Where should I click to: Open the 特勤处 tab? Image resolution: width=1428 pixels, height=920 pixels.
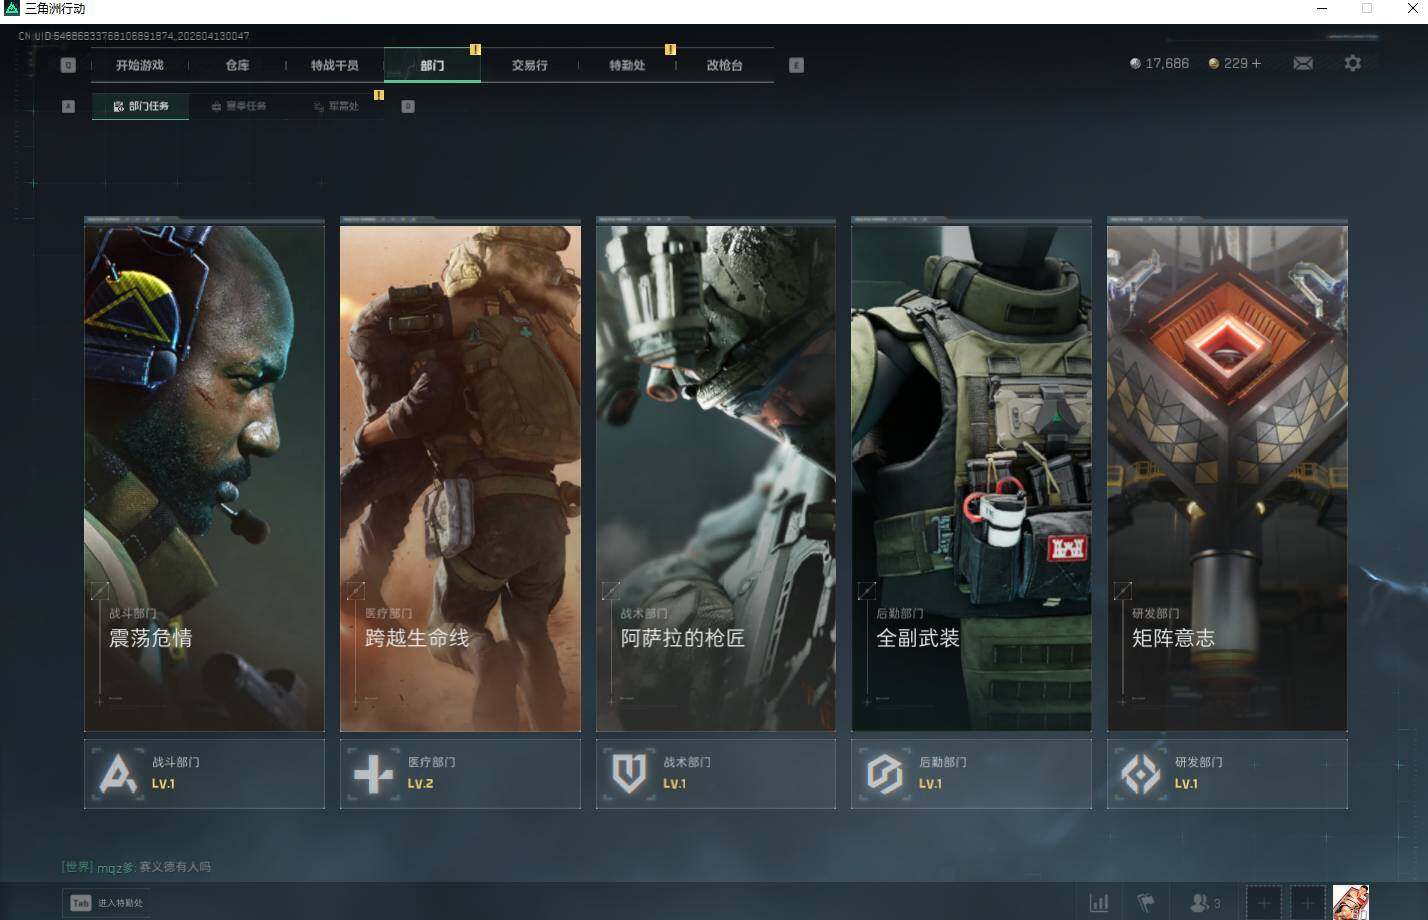click(x=627, y=65)
